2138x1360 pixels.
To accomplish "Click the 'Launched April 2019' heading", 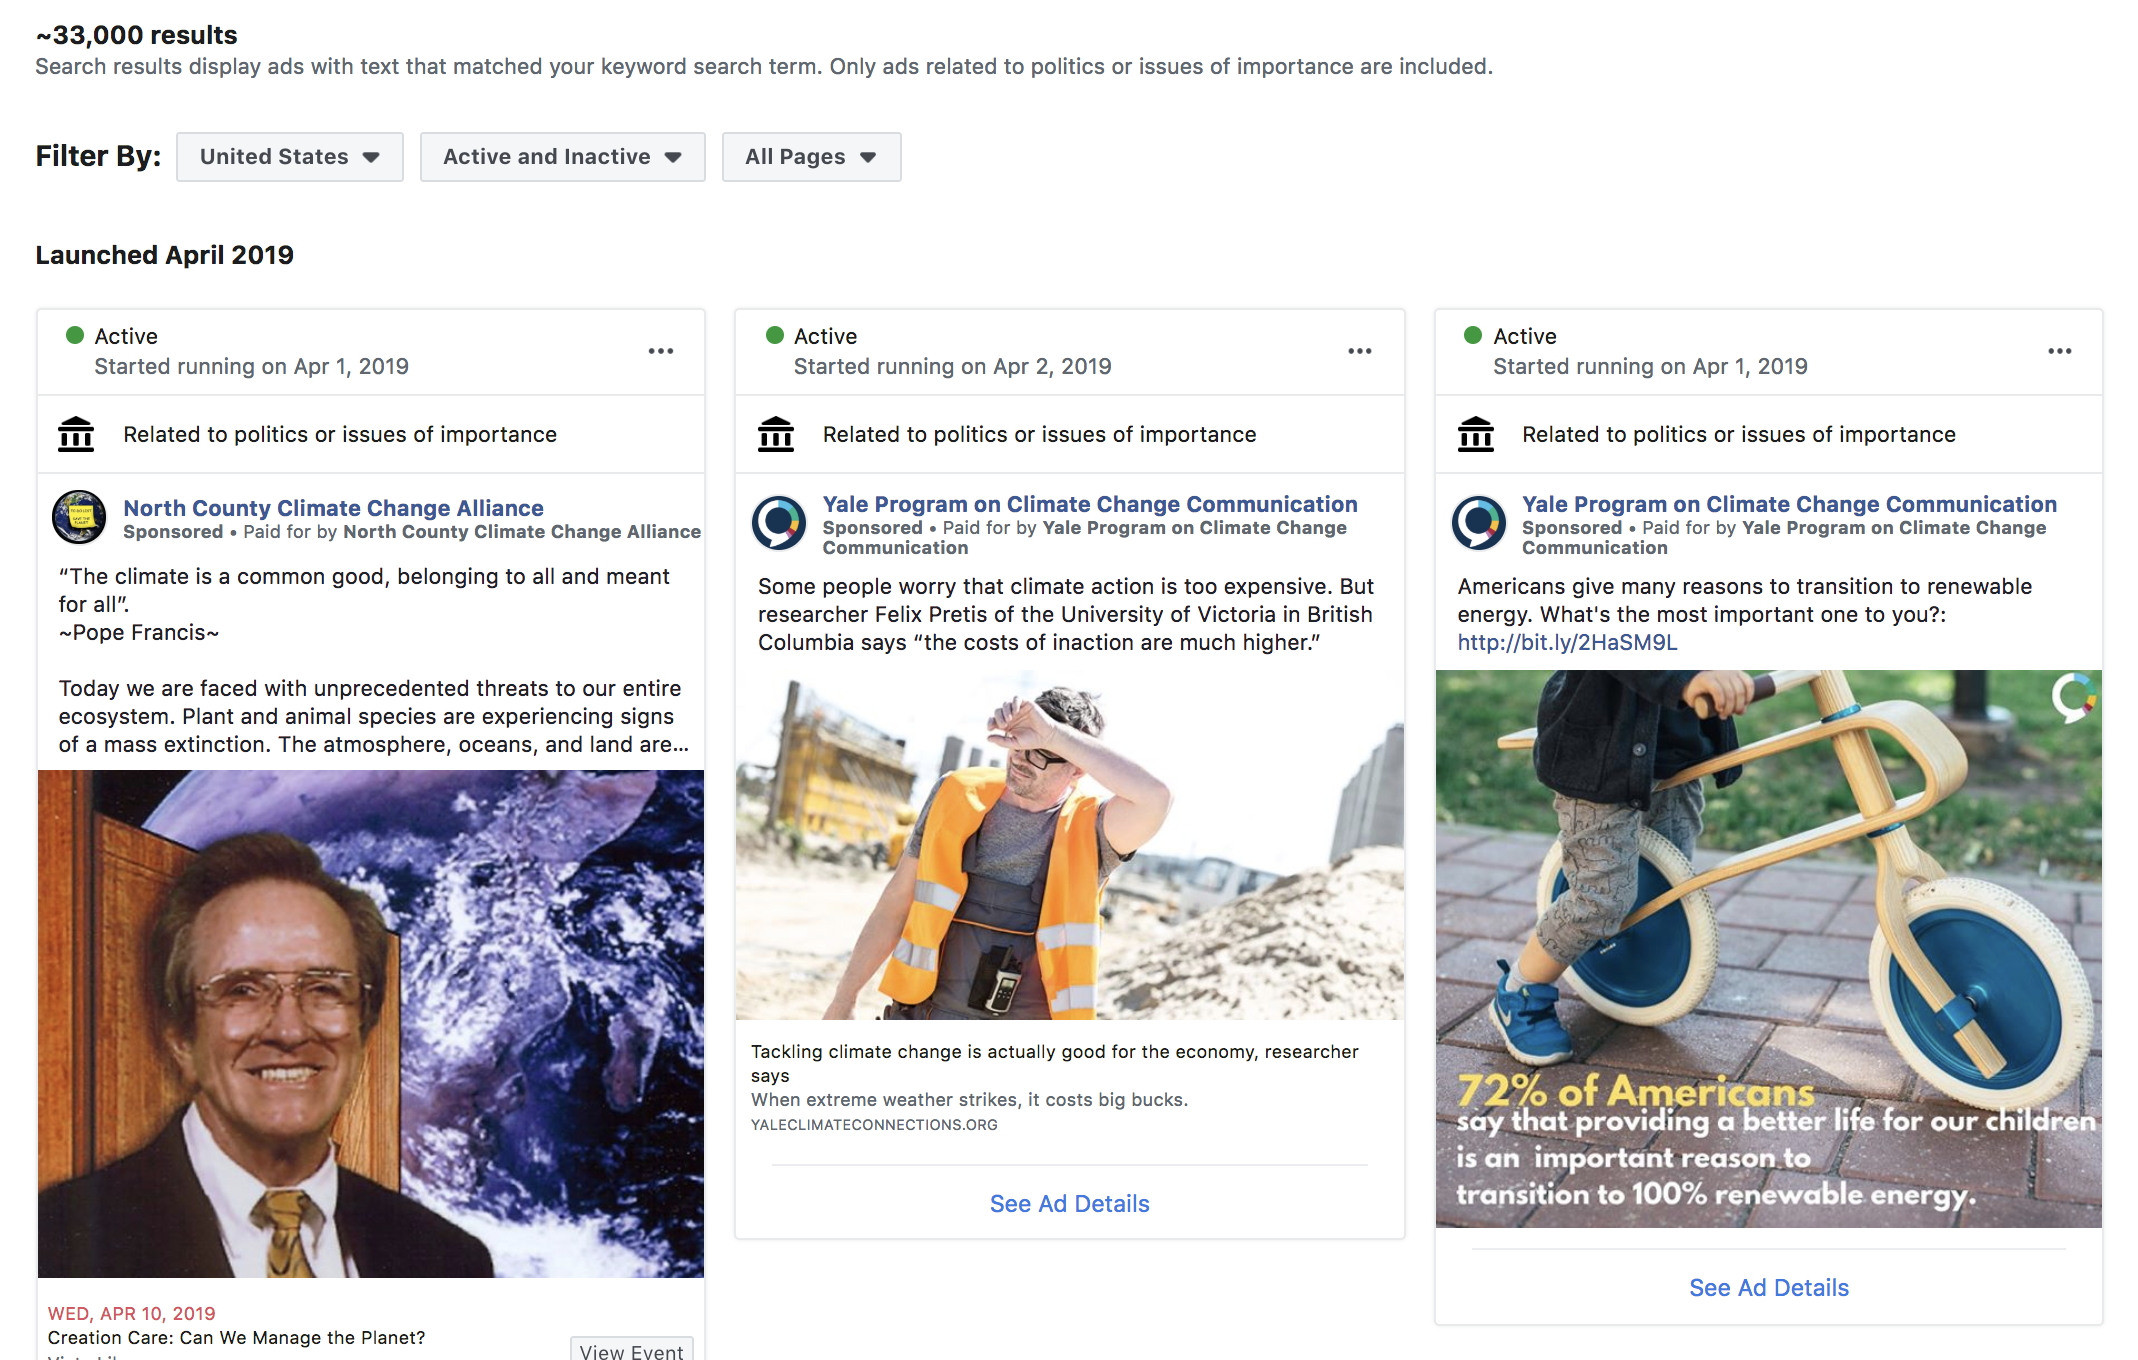I will click(x=165, y=255).
